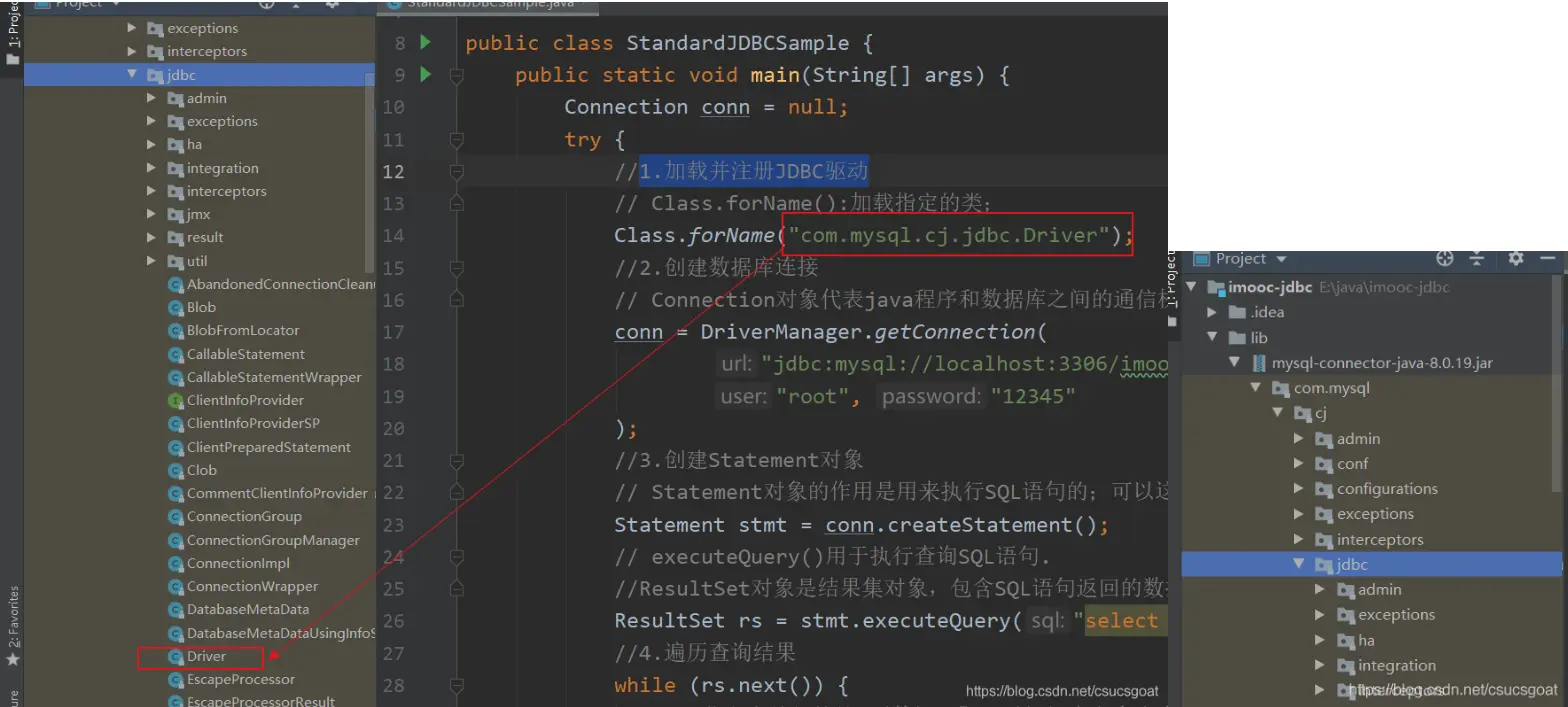Viewport: 1568px width, 707px height.
Task: Click the ConnectionGroup class icon
Action: coord(176,516)
